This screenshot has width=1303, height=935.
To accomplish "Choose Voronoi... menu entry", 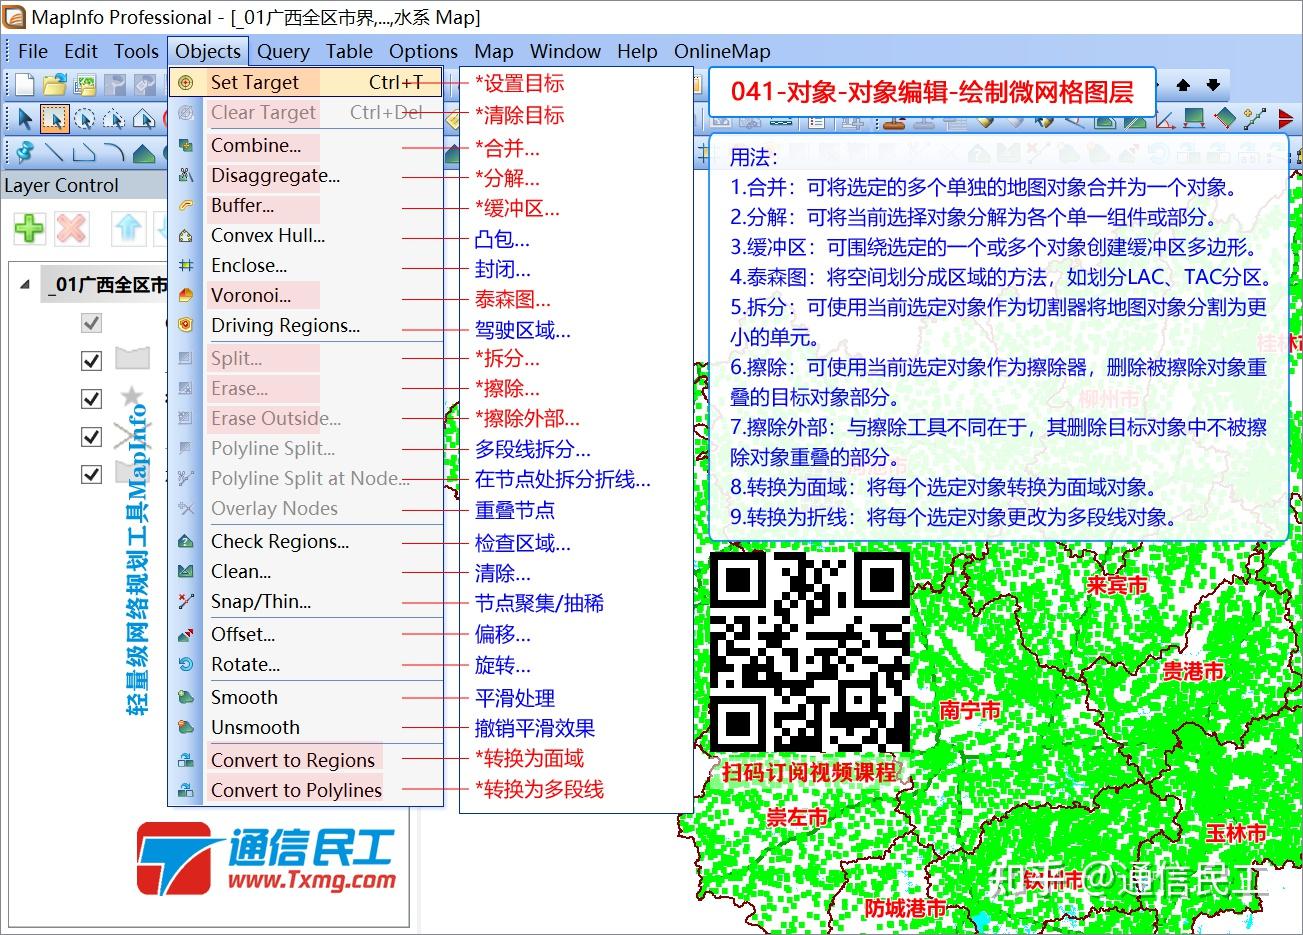I will pos(306,295).
